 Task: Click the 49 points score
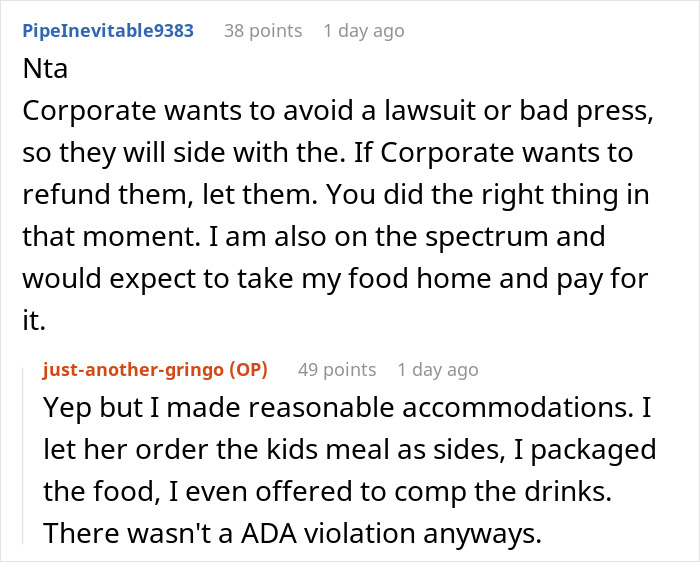click(337, 370)
